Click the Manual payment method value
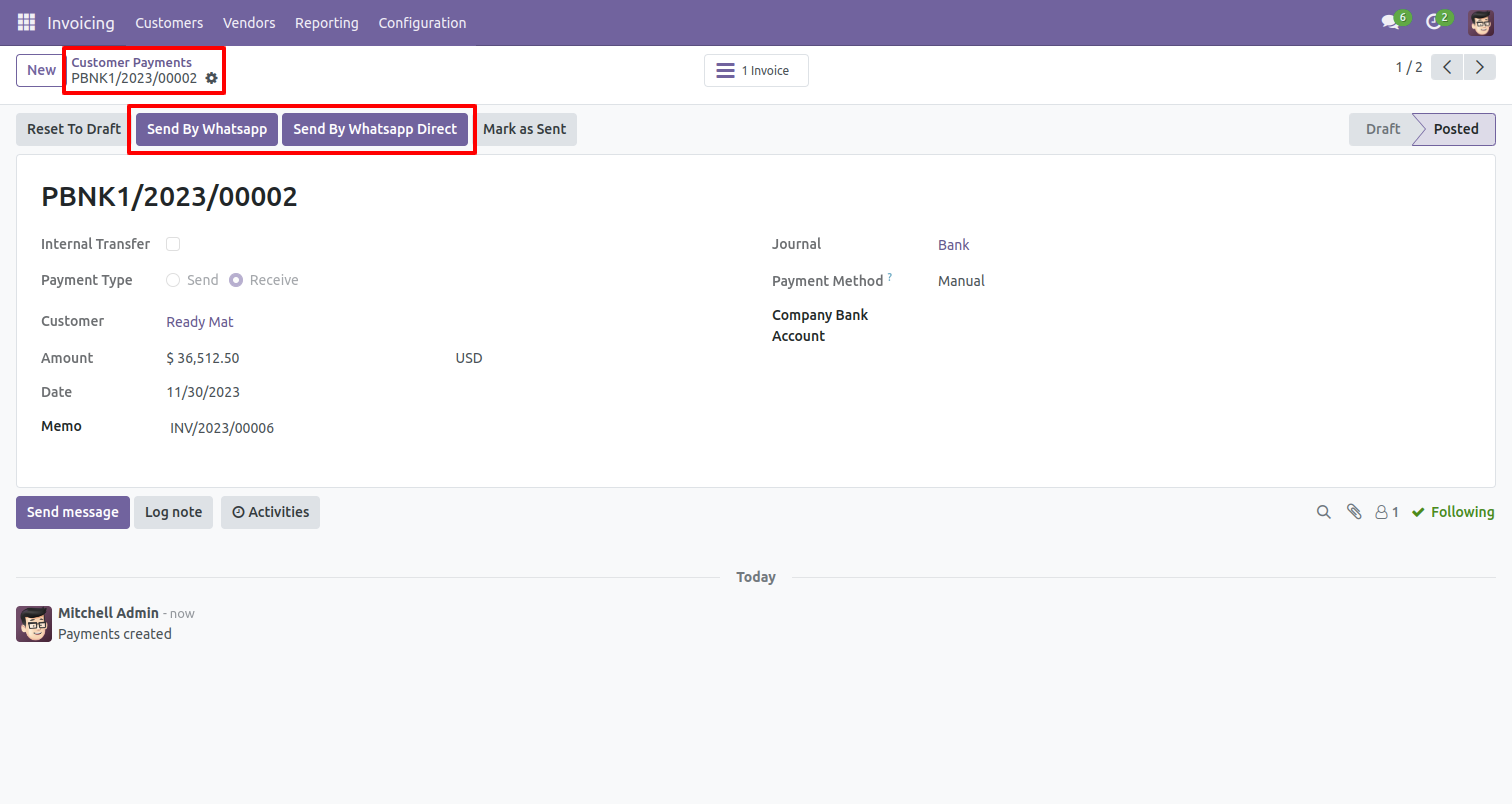Viewport: 1512px width, 804px height. click(x=961, y=281)
